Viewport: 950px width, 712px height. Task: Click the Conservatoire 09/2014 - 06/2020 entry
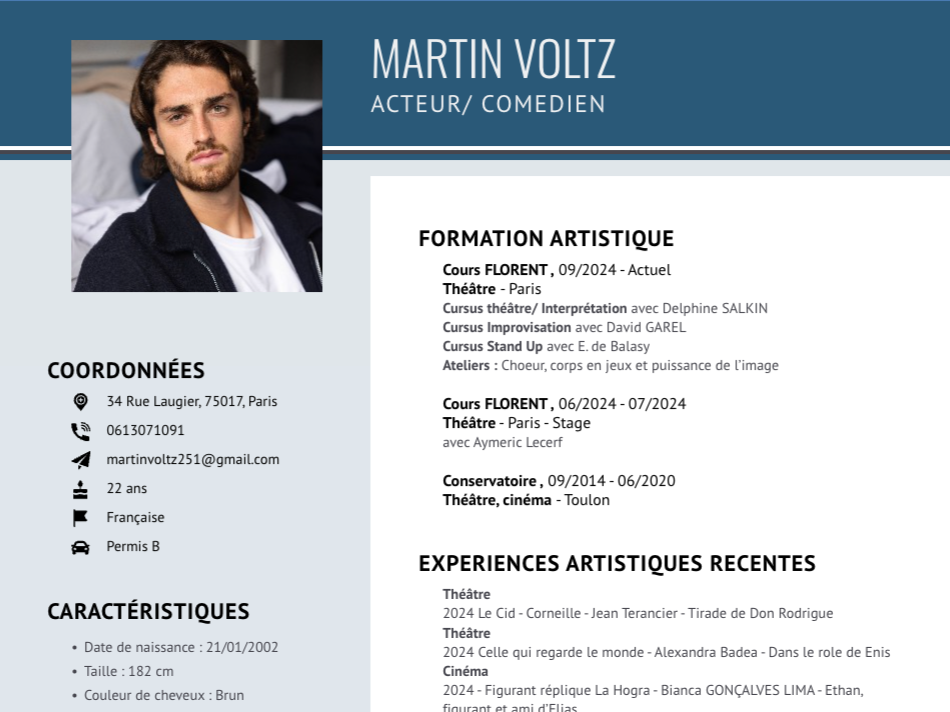559,481
